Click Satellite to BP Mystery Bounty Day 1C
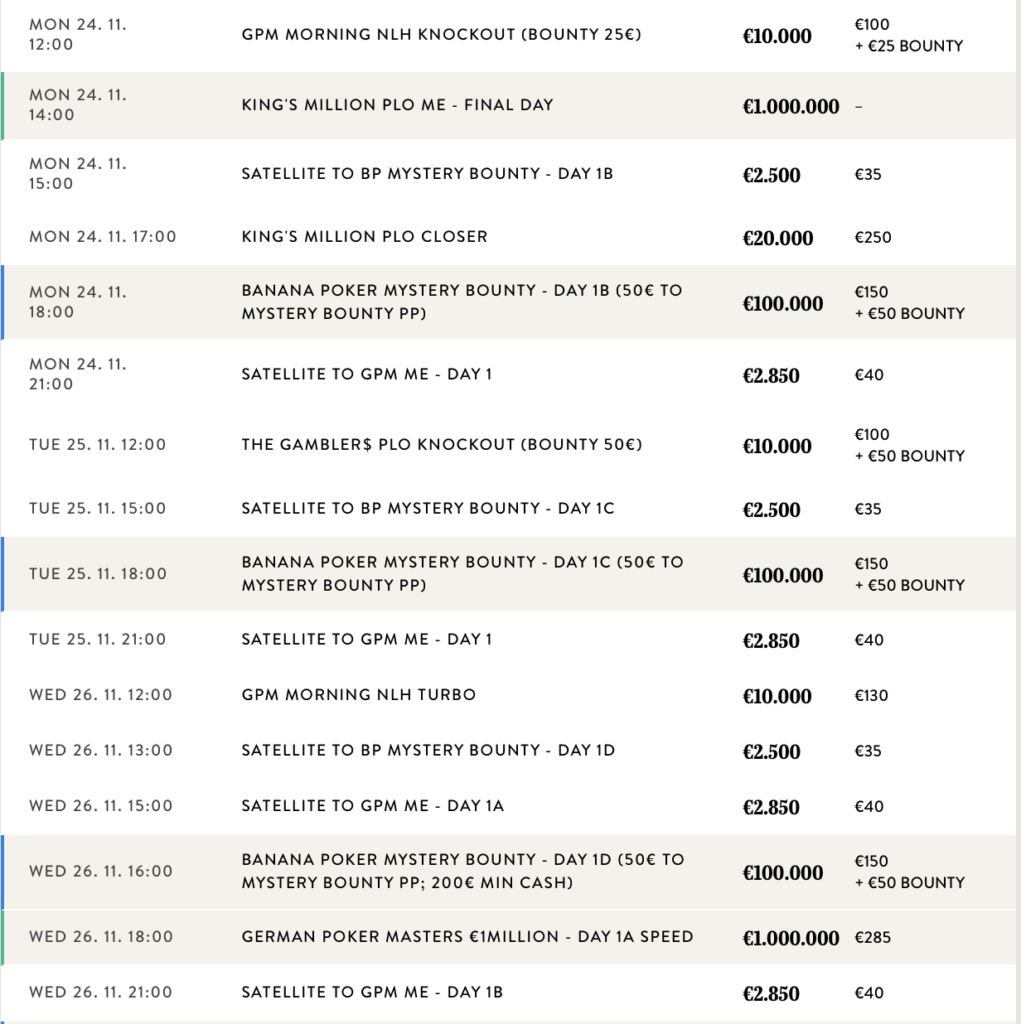Screen dimensions: 1021x1024 427,509
